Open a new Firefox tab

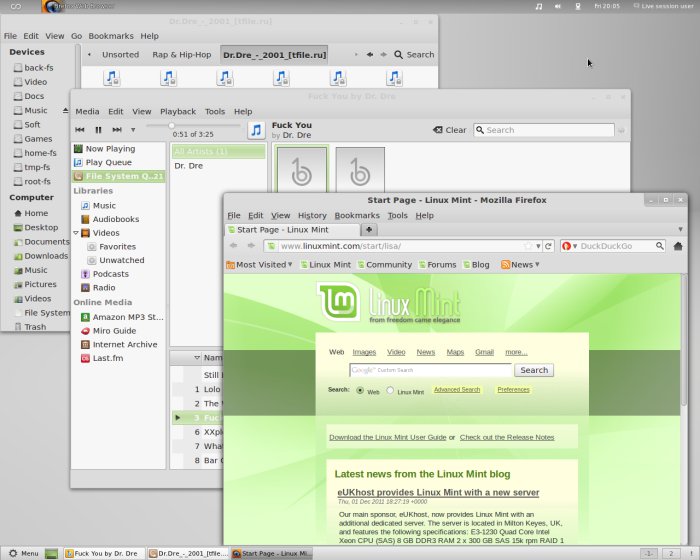coord(369,230)
